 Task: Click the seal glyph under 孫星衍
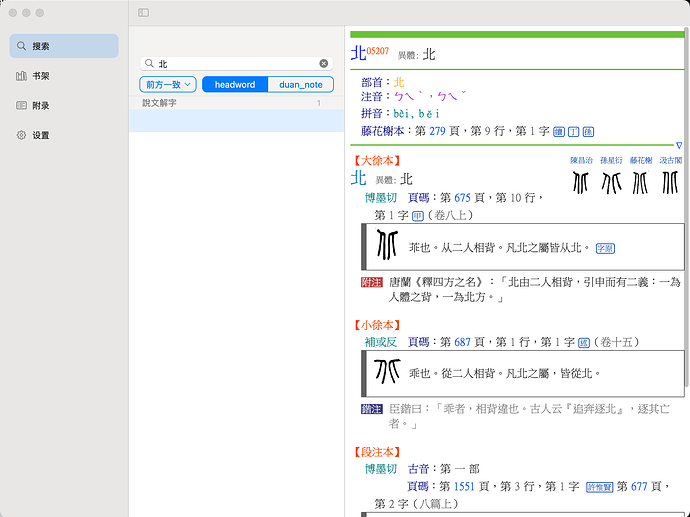[x=611, y=183]
